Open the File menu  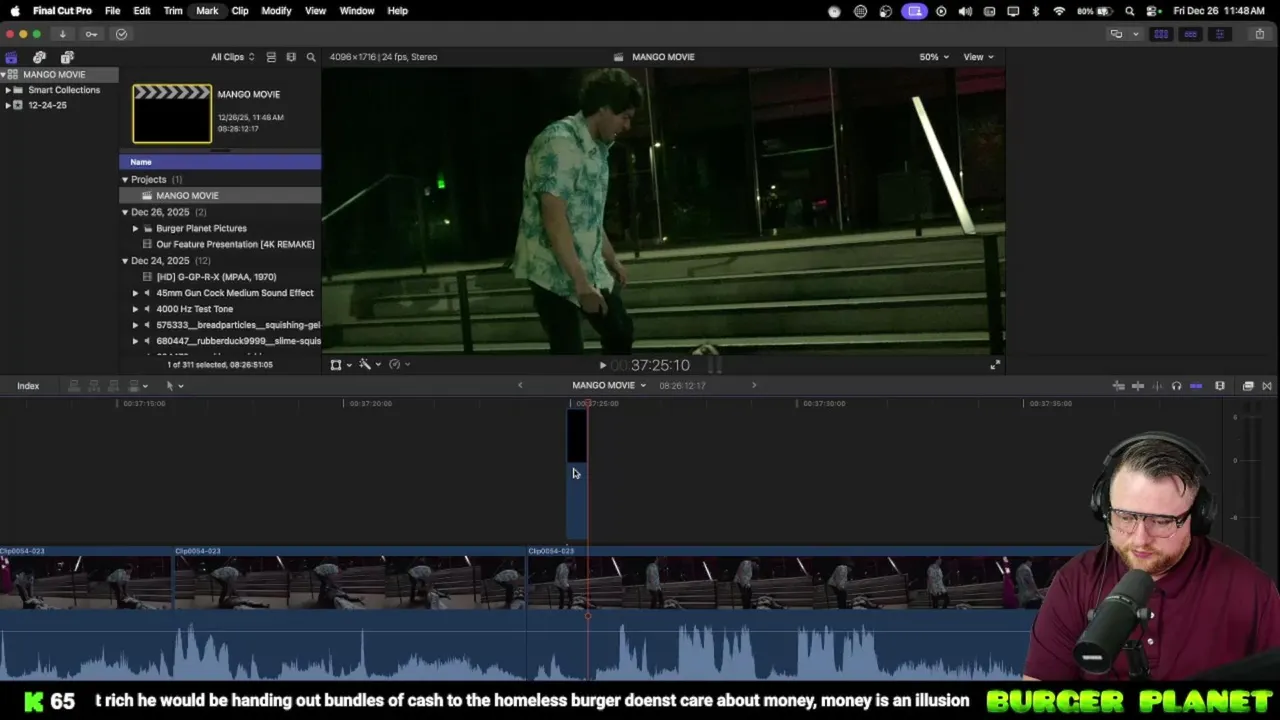[113, 11]
